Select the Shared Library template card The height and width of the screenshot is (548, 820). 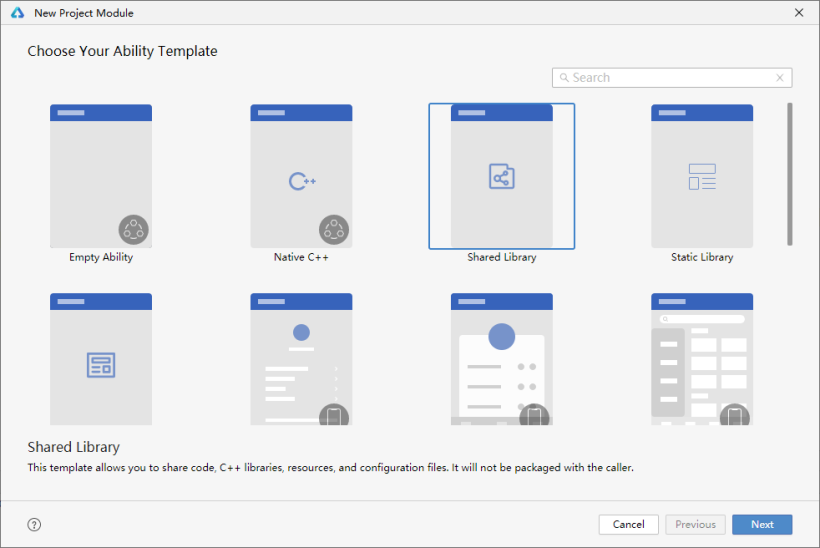point(502,176)
